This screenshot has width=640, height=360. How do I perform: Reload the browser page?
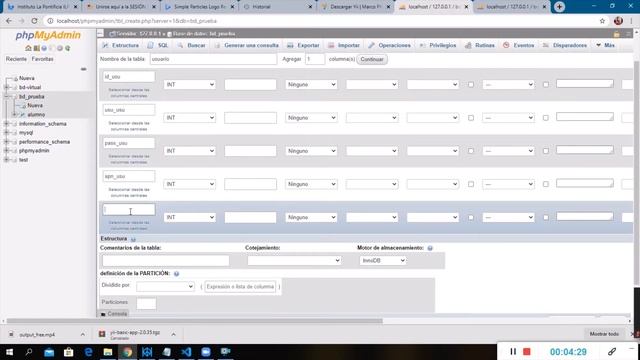point(34,21)
